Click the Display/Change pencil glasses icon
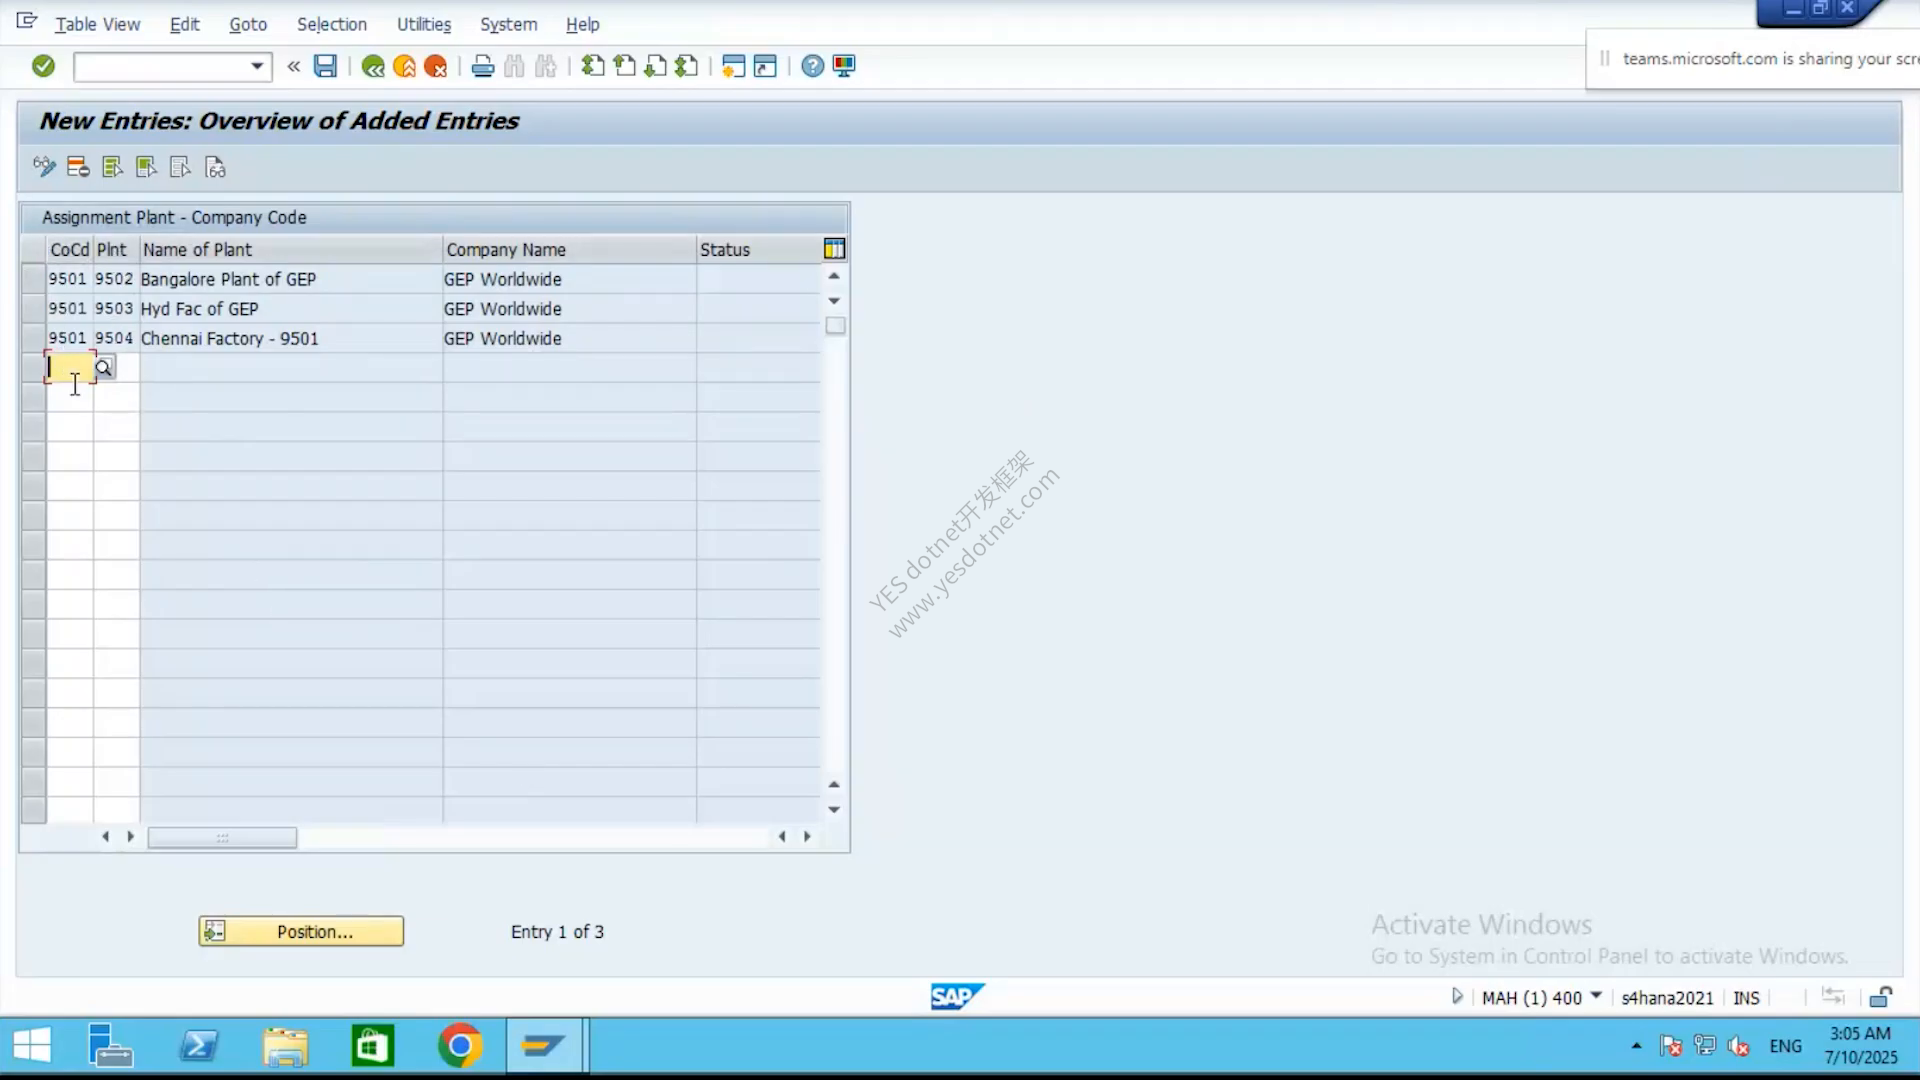1920x1080 pixels. [44, 167]
